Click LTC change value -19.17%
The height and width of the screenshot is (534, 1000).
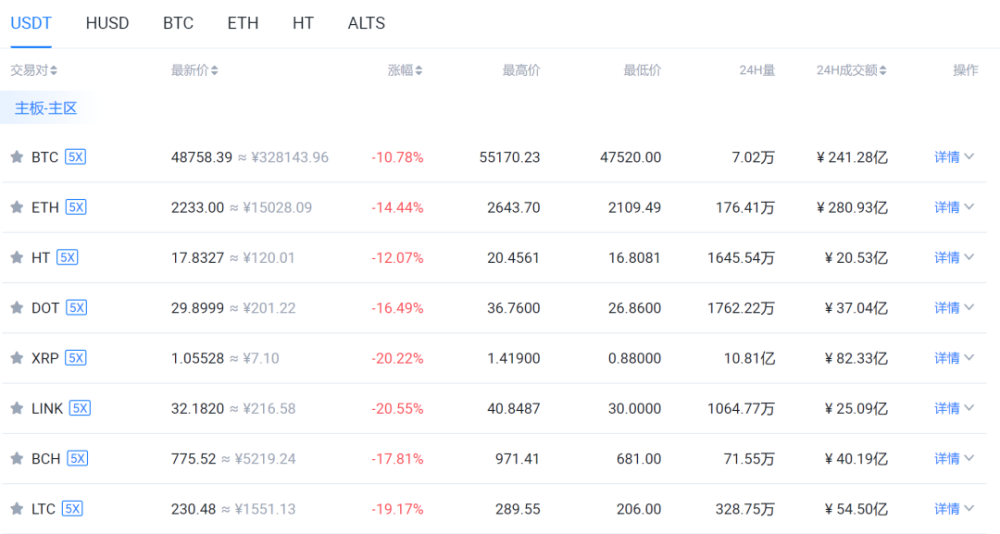pyautogui.click(x=397, y=509)
